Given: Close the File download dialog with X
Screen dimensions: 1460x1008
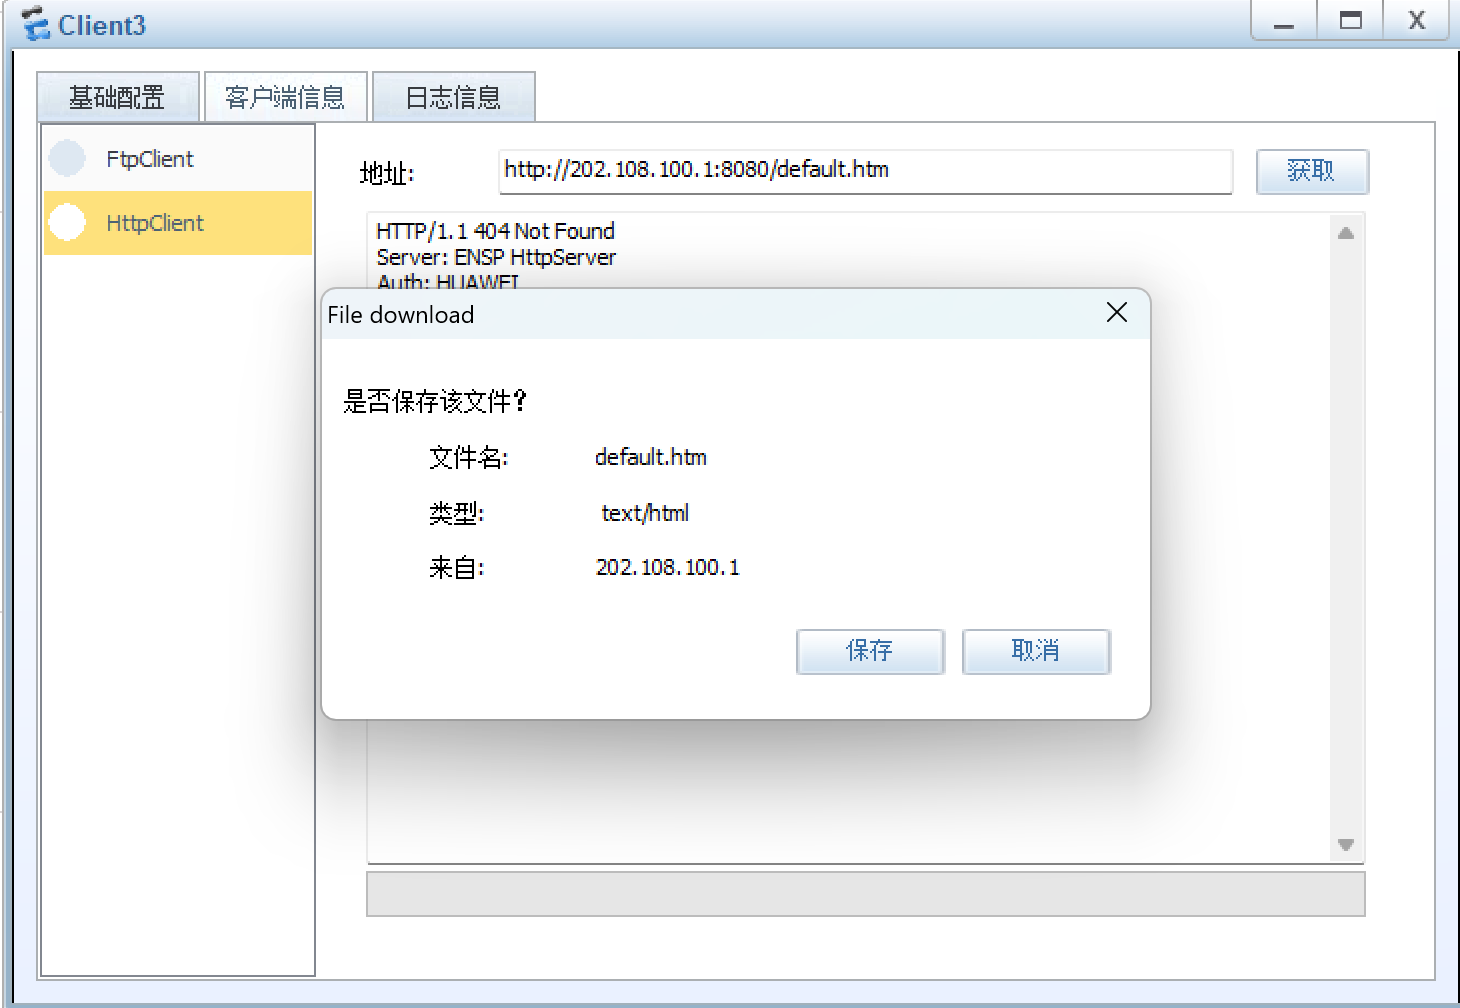Looking at the screenshot, I should [x=1116, y=313].
